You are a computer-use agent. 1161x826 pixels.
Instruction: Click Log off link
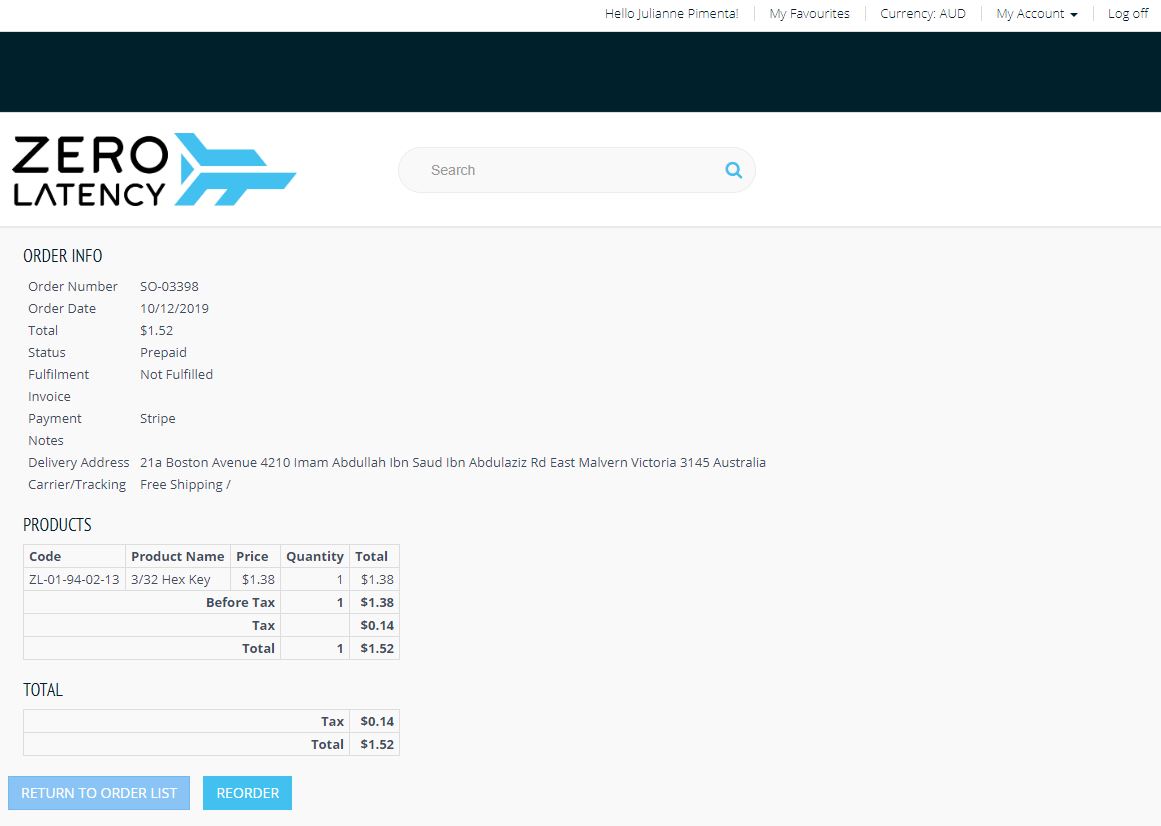1128,13
